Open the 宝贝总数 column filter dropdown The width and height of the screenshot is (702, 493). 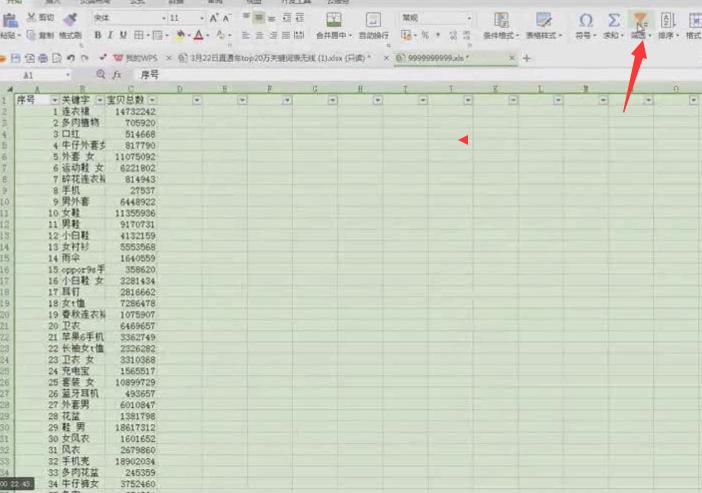tap(151, 101)
